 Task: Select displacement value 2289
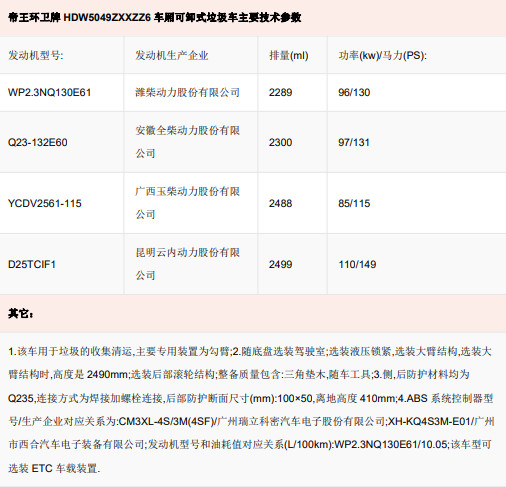(x=280, y=92)
